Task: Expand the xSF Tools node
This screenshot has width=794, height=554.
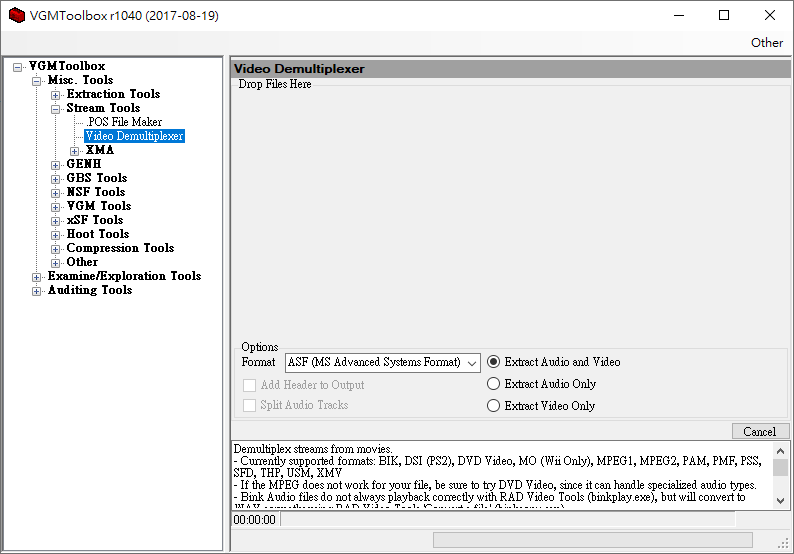Action: [56, 221]
